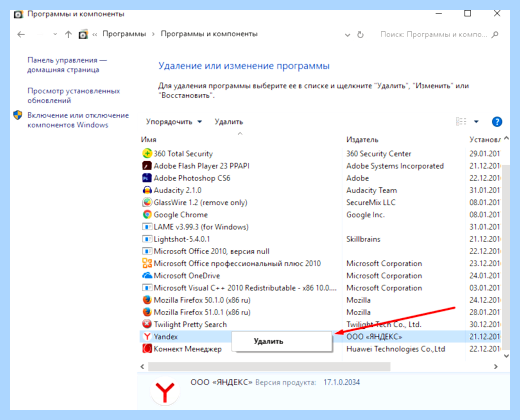
Task: Click the scroll right arrow
Action: [x=496, y=367]
